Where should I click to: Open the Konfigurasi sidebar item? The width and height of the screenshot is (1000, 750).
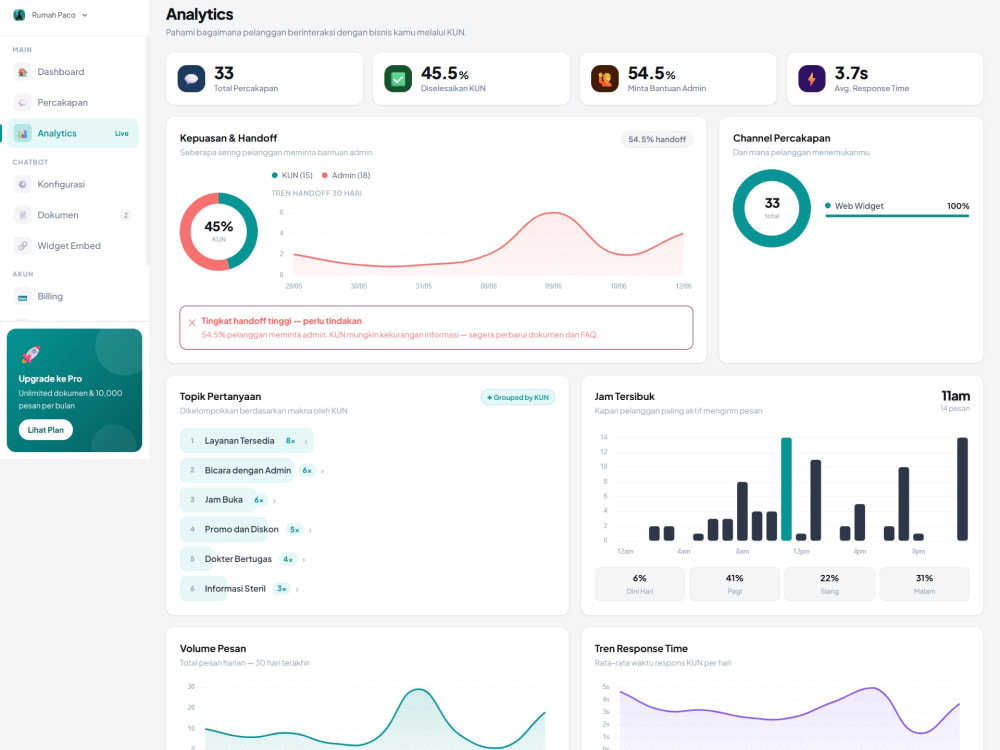pyautogui.click(x=73, y=184)
